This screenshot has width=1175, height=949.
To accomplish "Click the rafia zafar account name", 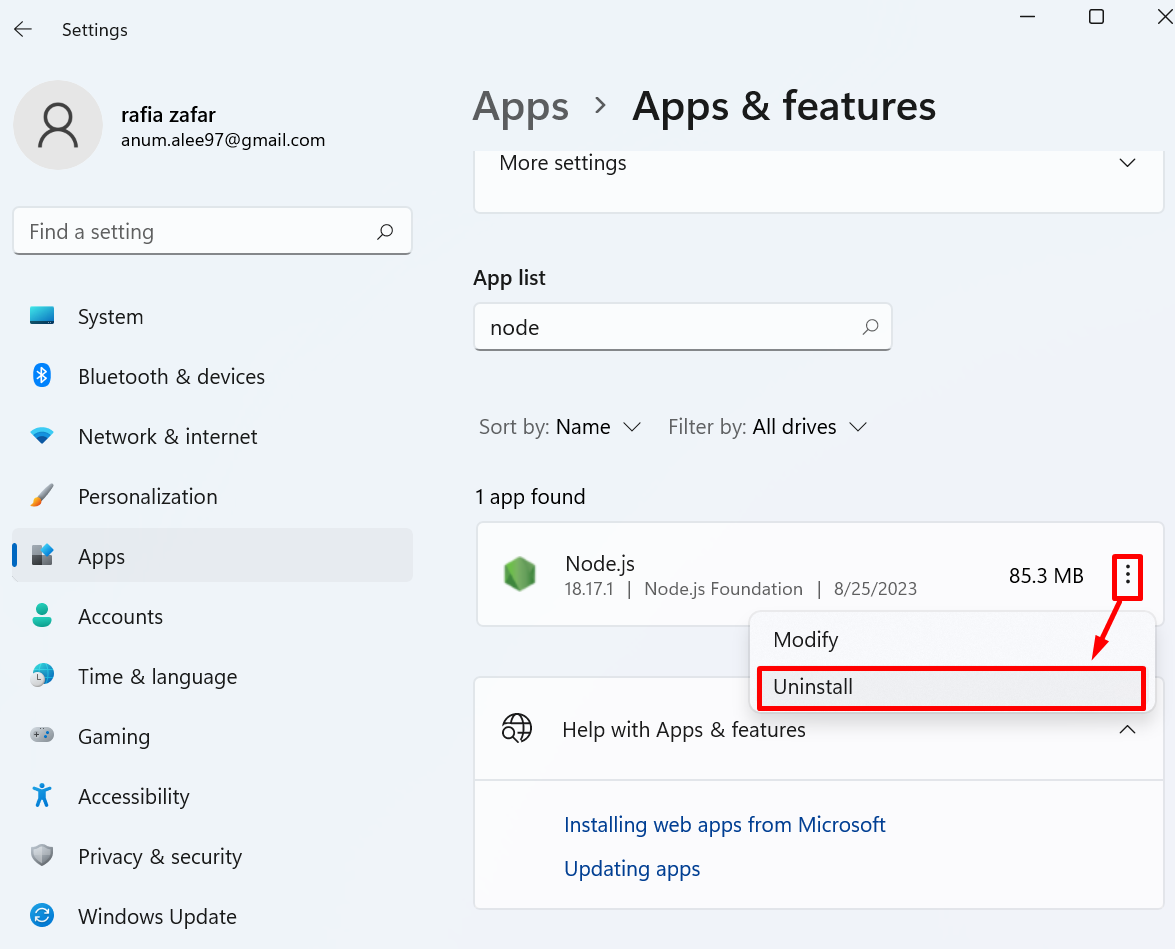I will (x=168, y=115).
